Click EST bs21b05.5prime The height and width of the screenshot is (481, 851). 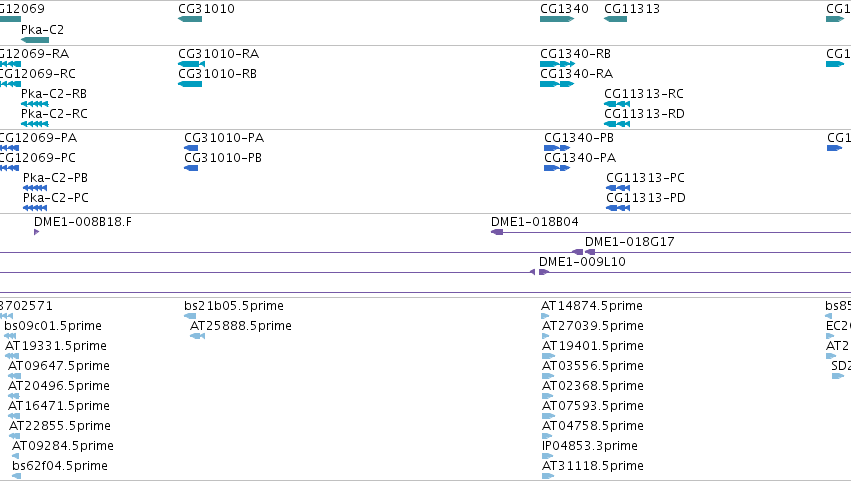(234, 306)
